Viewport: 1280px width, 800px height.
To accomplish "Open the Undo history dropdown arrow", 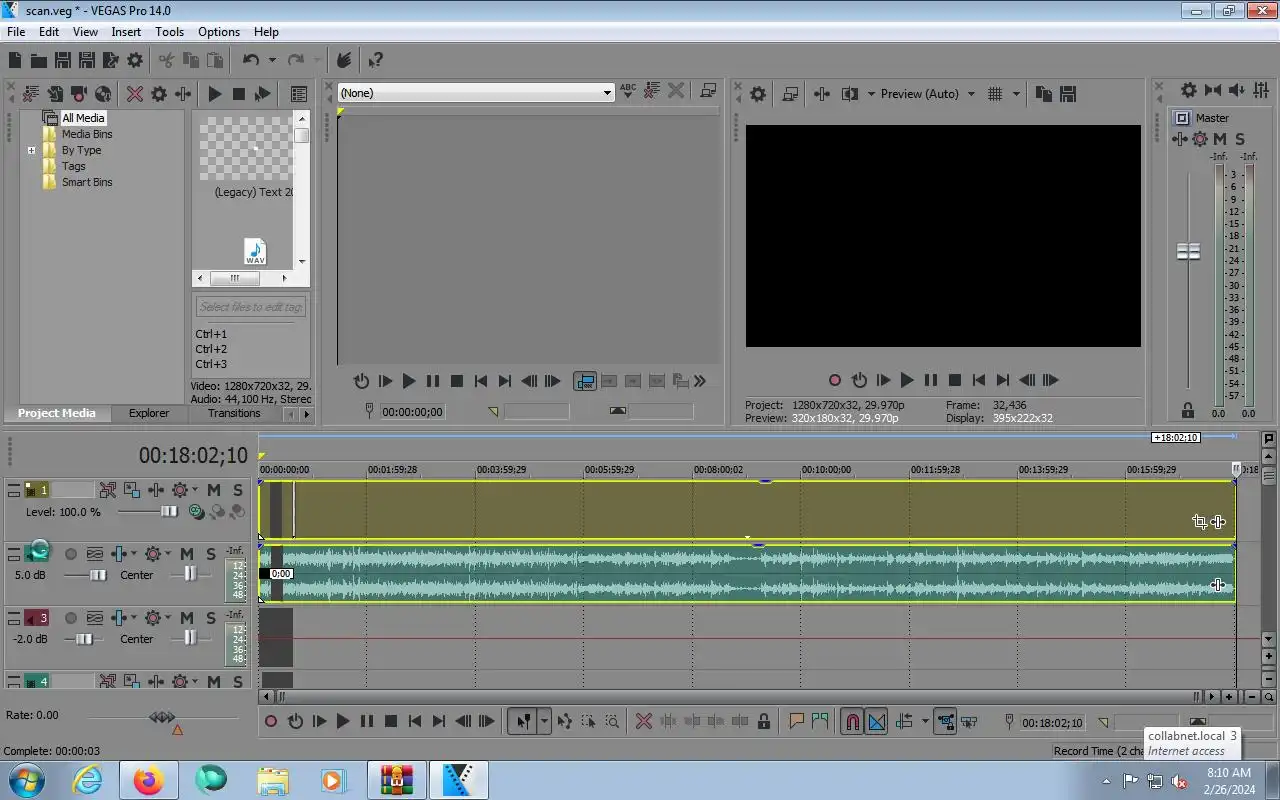I will 271,60.
